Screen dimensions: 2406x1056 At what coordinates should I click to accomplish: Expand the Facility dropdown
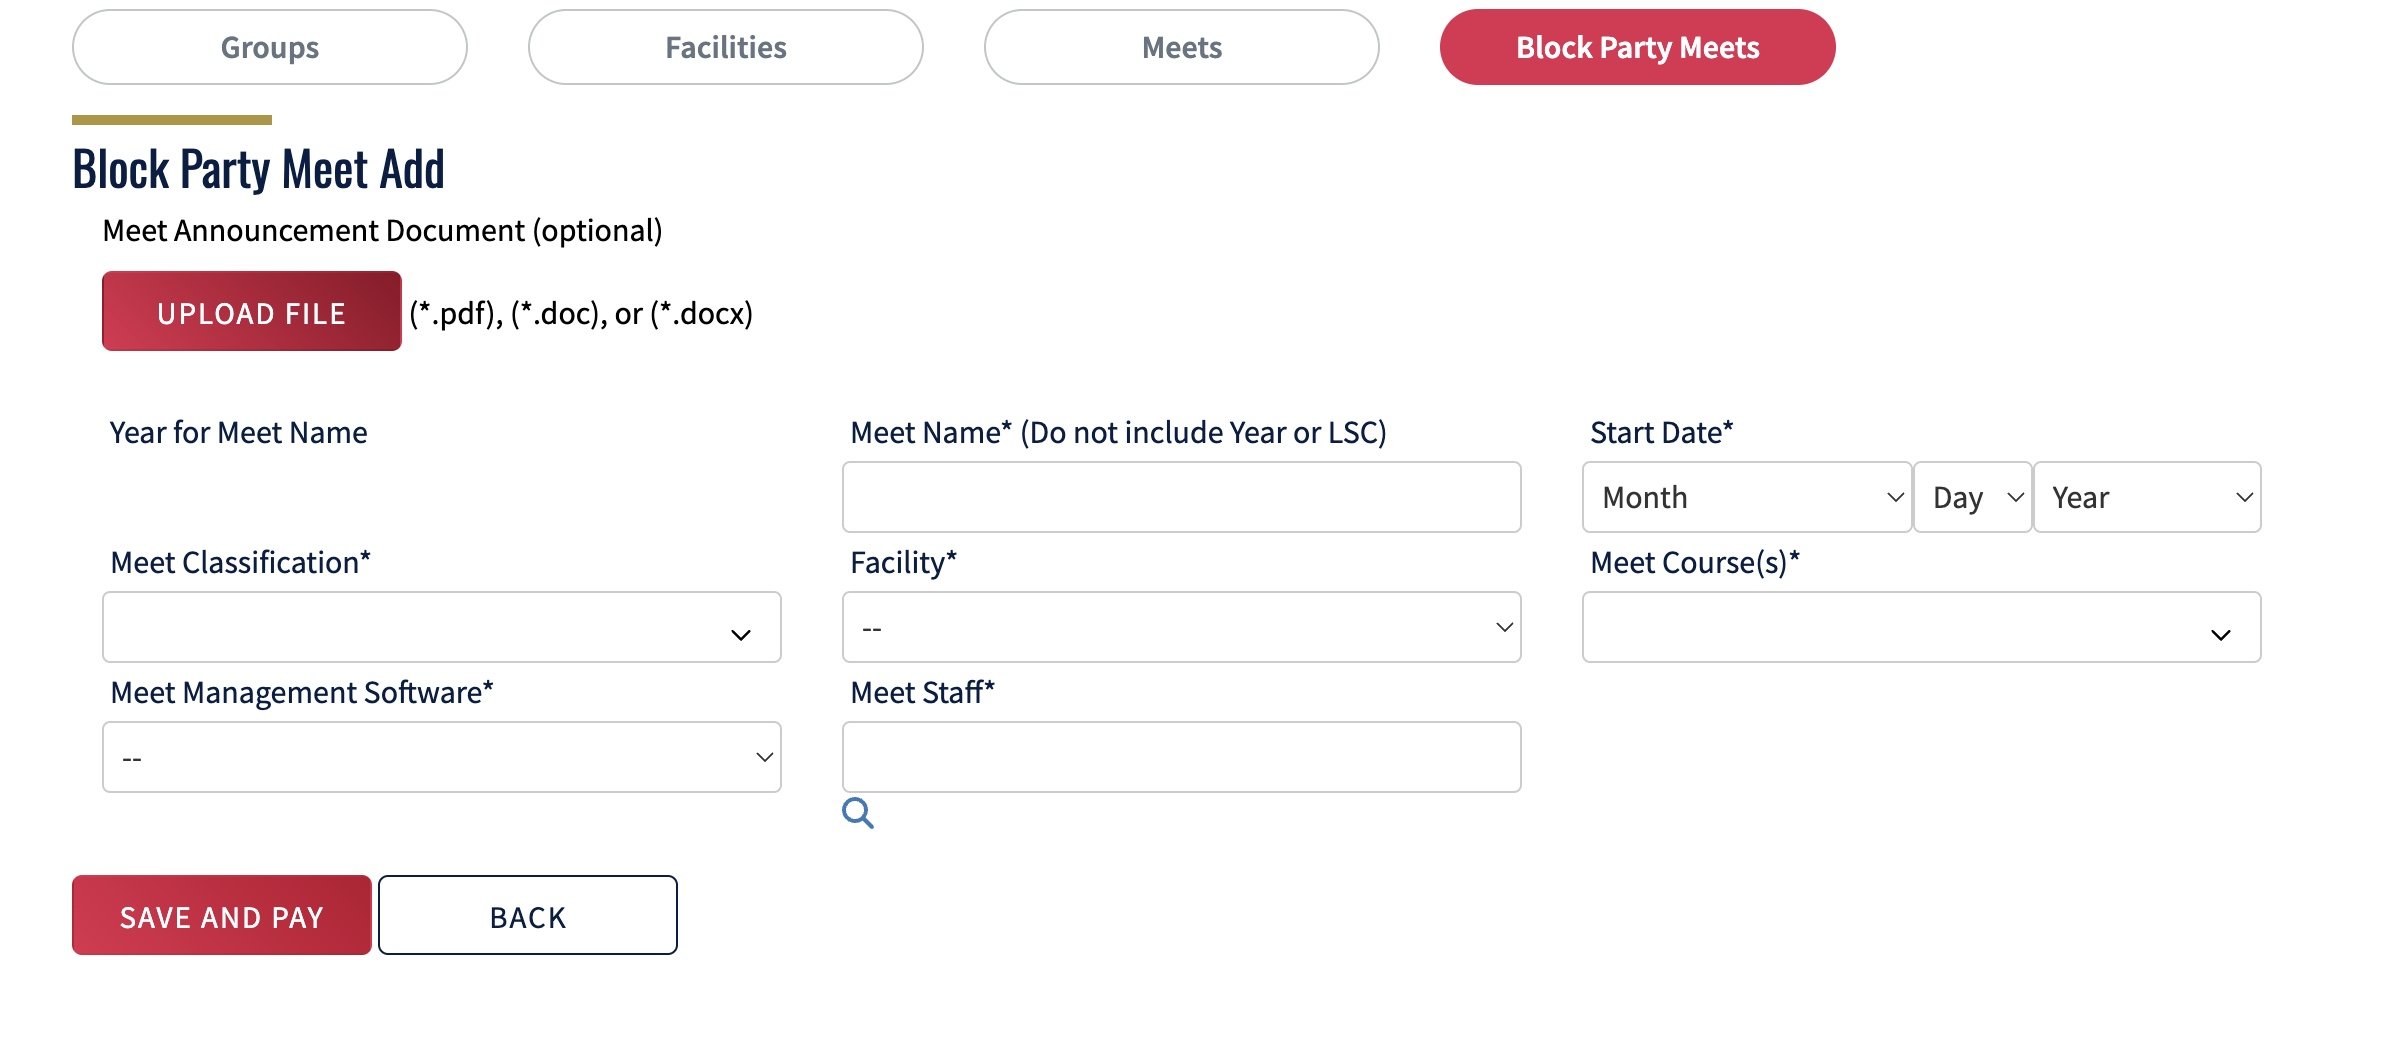1181,627
